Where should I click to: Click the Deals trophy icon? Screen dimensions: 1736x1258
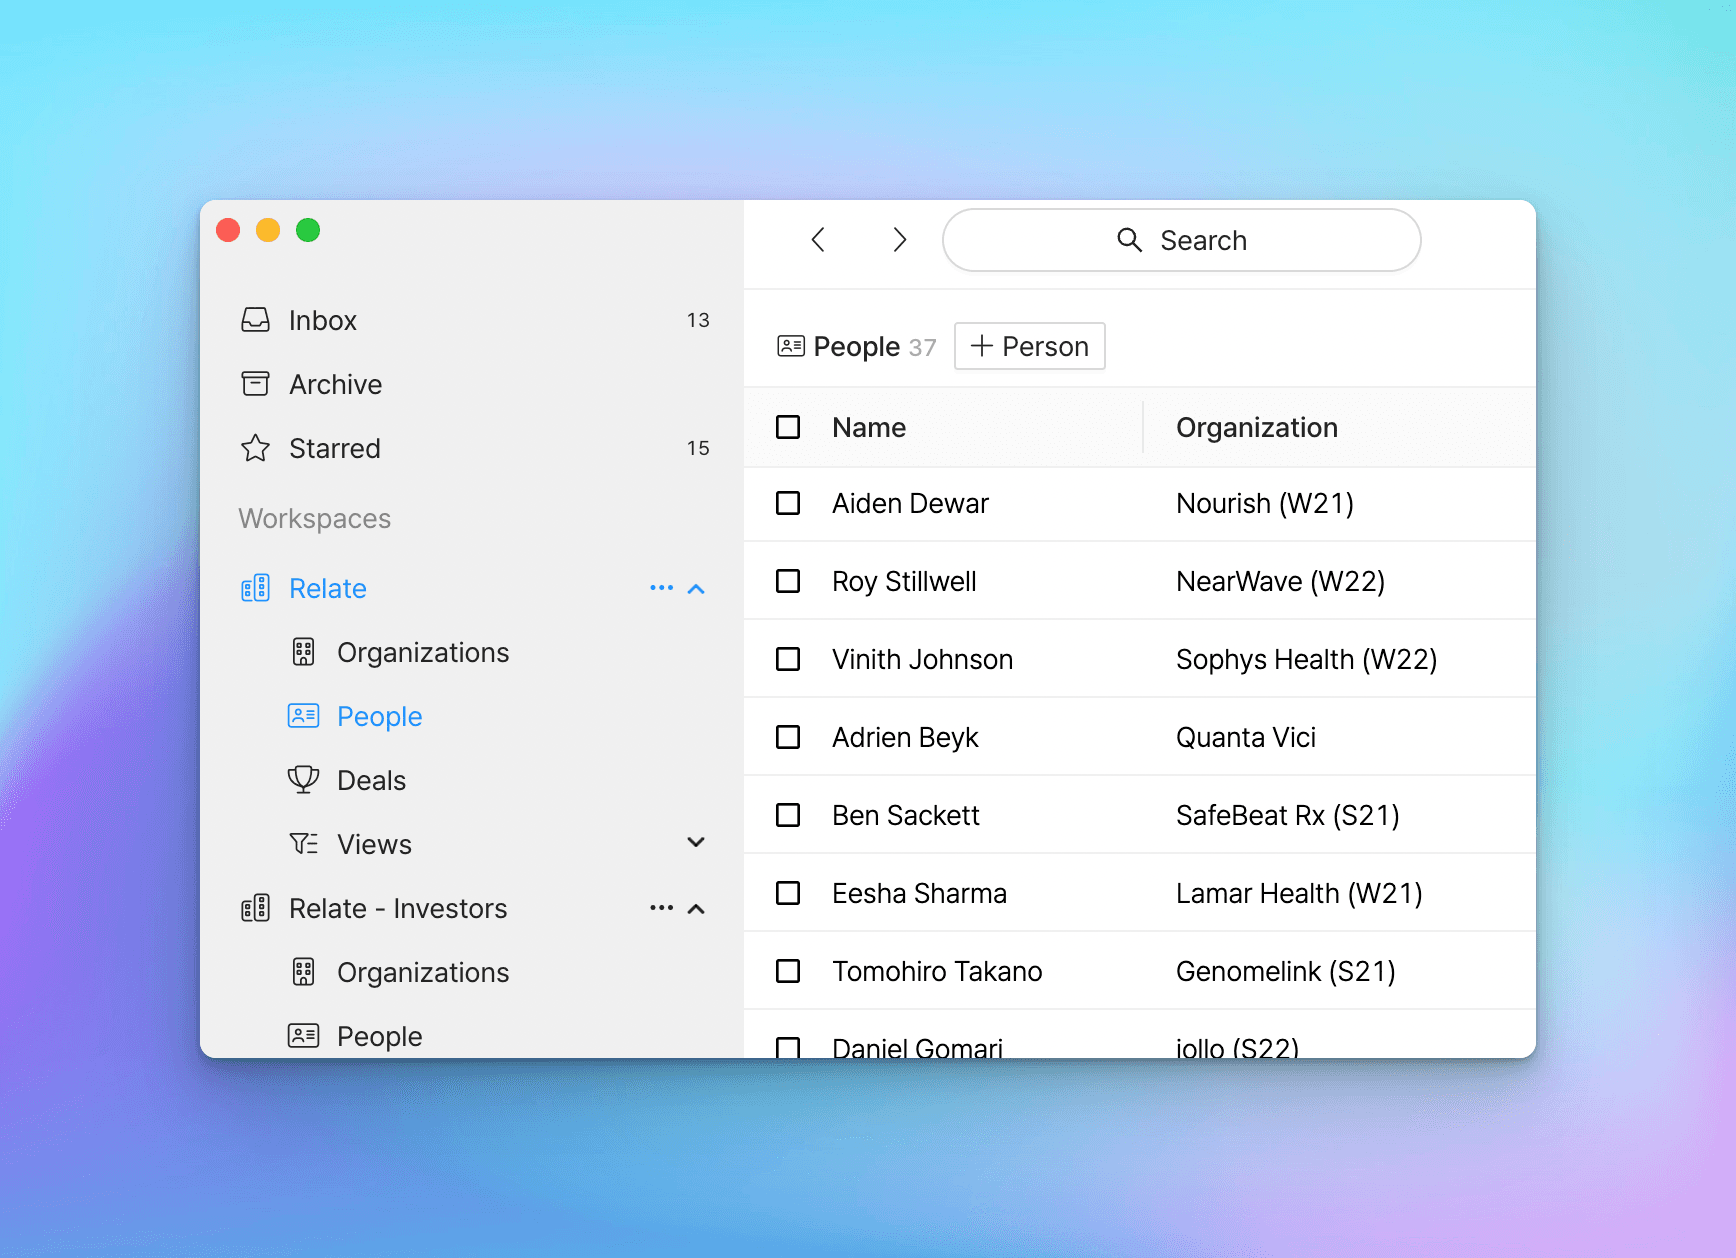click(x=303, y=780)
